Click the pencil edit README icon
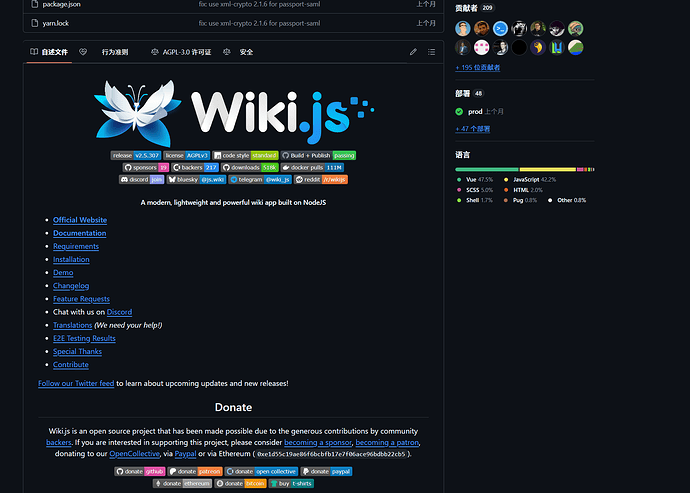Image resolution: width=690 pixels, height=493 pixels. (x=413, y=52)
